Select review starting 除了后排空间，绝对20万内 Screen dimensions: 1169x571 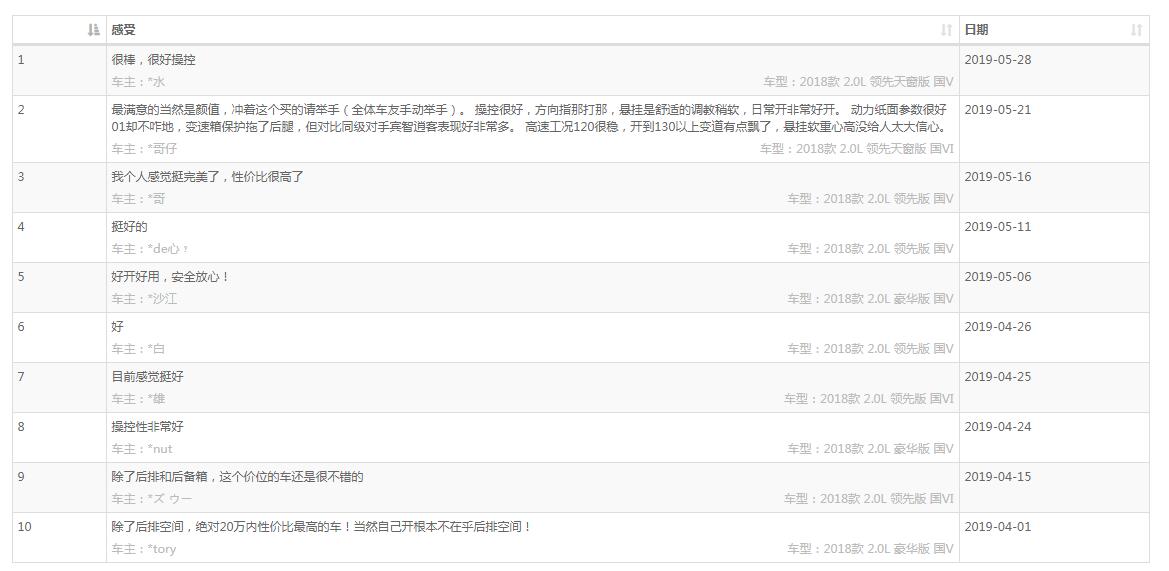(322, 526)
